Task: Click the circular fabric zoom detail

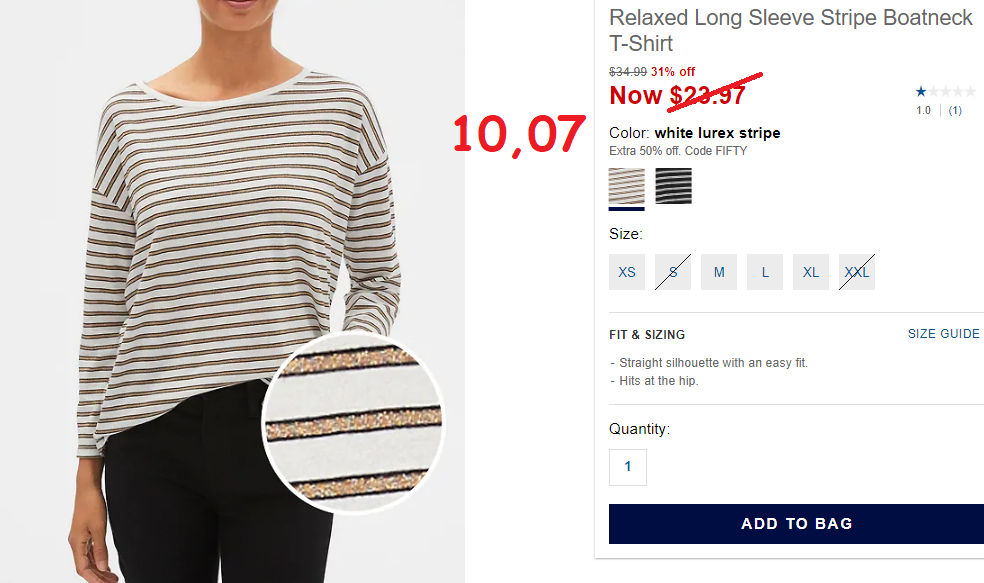Action: point(353,423)
